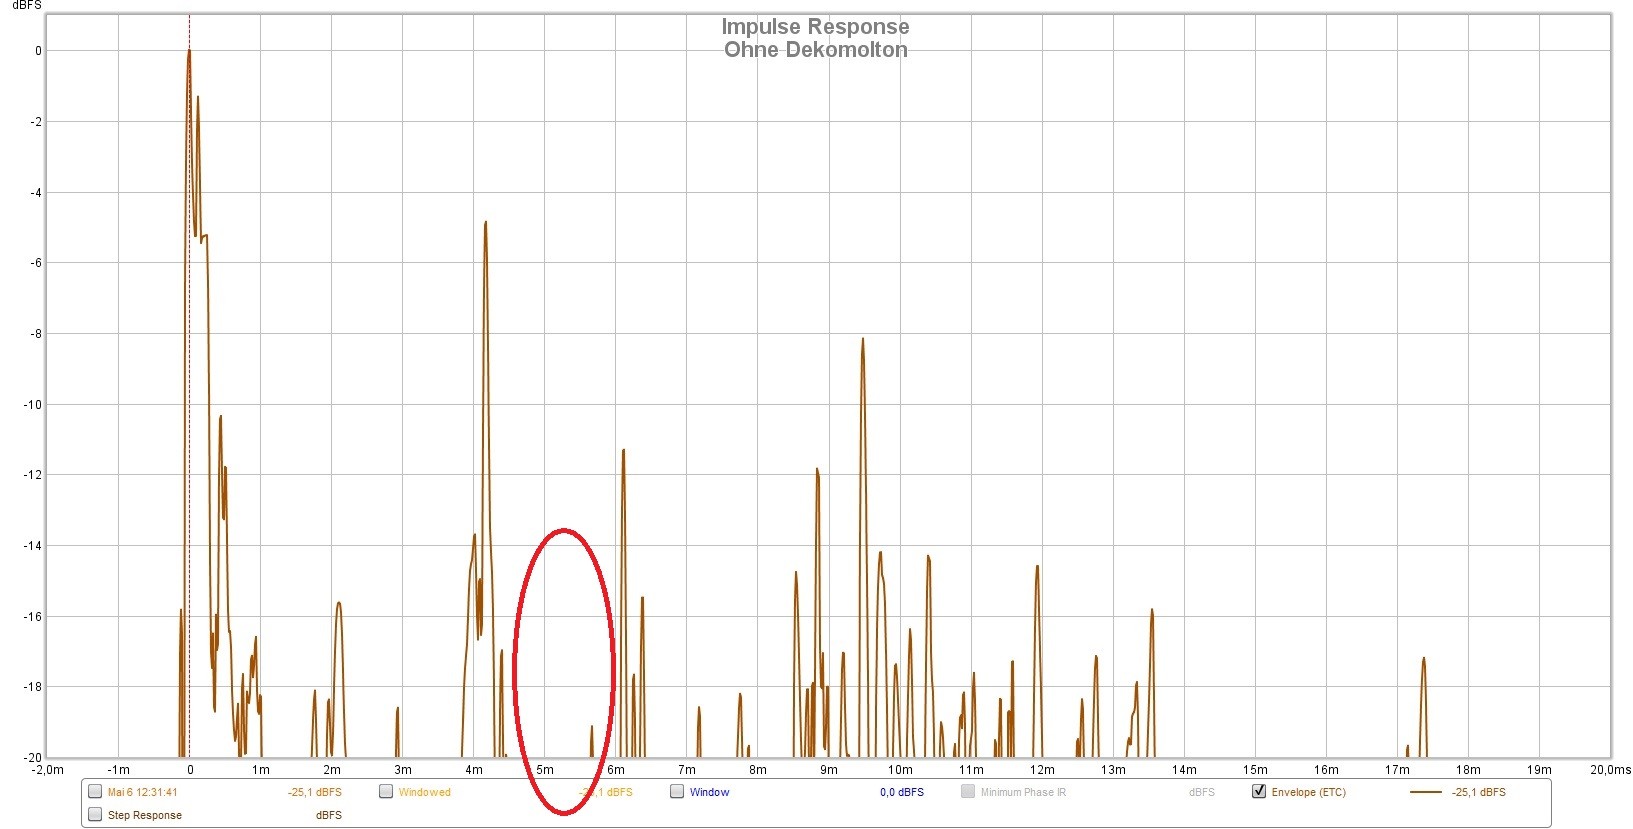Enable the Step Response checkbox

(95, 814)
